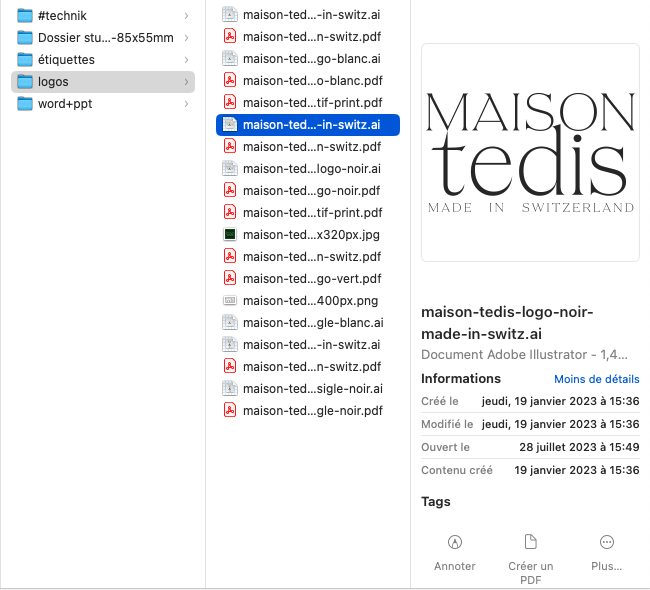
Task: Select the Illustrator icon of maison-ted...gle-blanc.ai
Action: point(230,323)
